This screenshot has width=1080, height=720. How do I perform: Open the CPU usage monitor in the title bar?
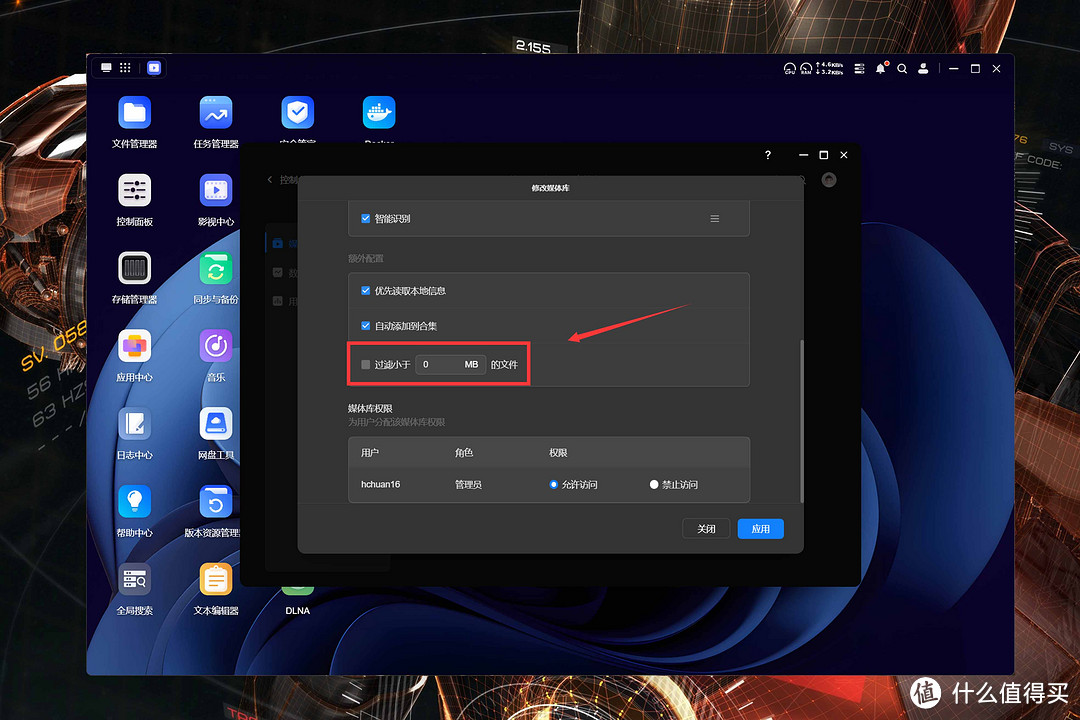(x=791, y=68)
